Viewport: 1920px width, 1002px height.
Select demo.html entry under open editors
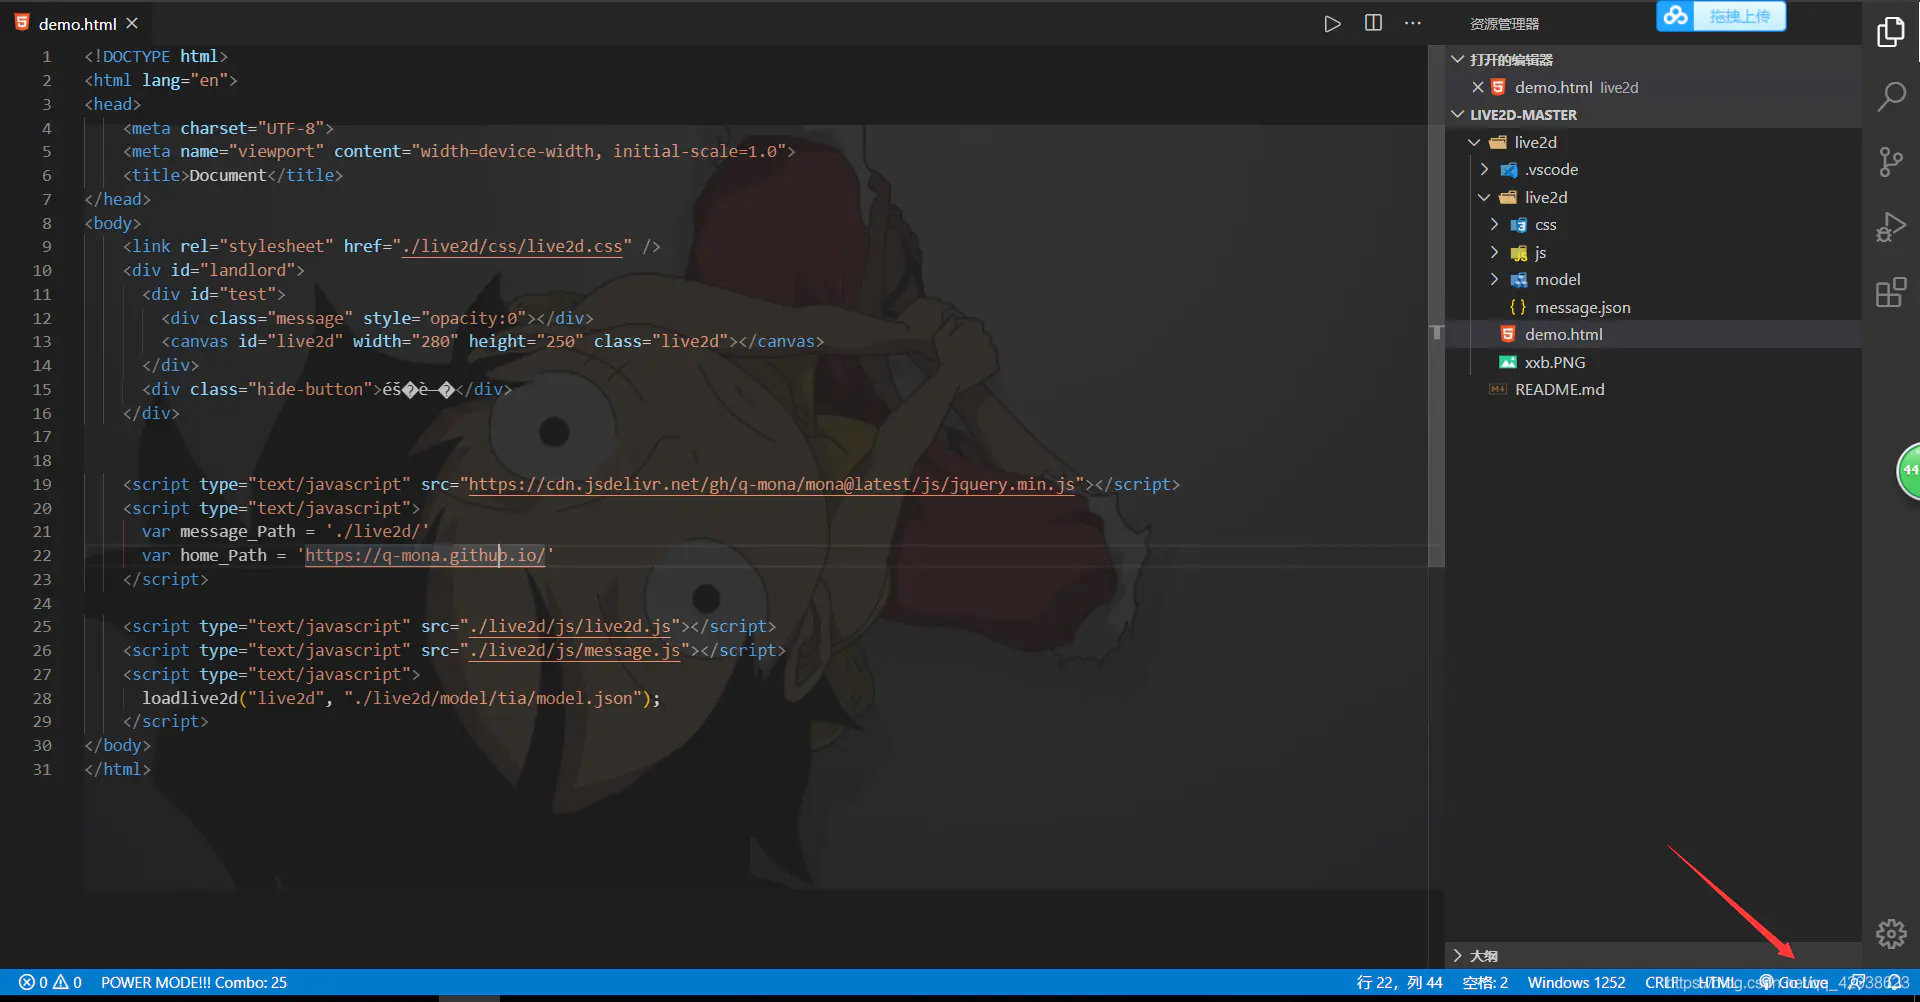(x=1653, y=87)
